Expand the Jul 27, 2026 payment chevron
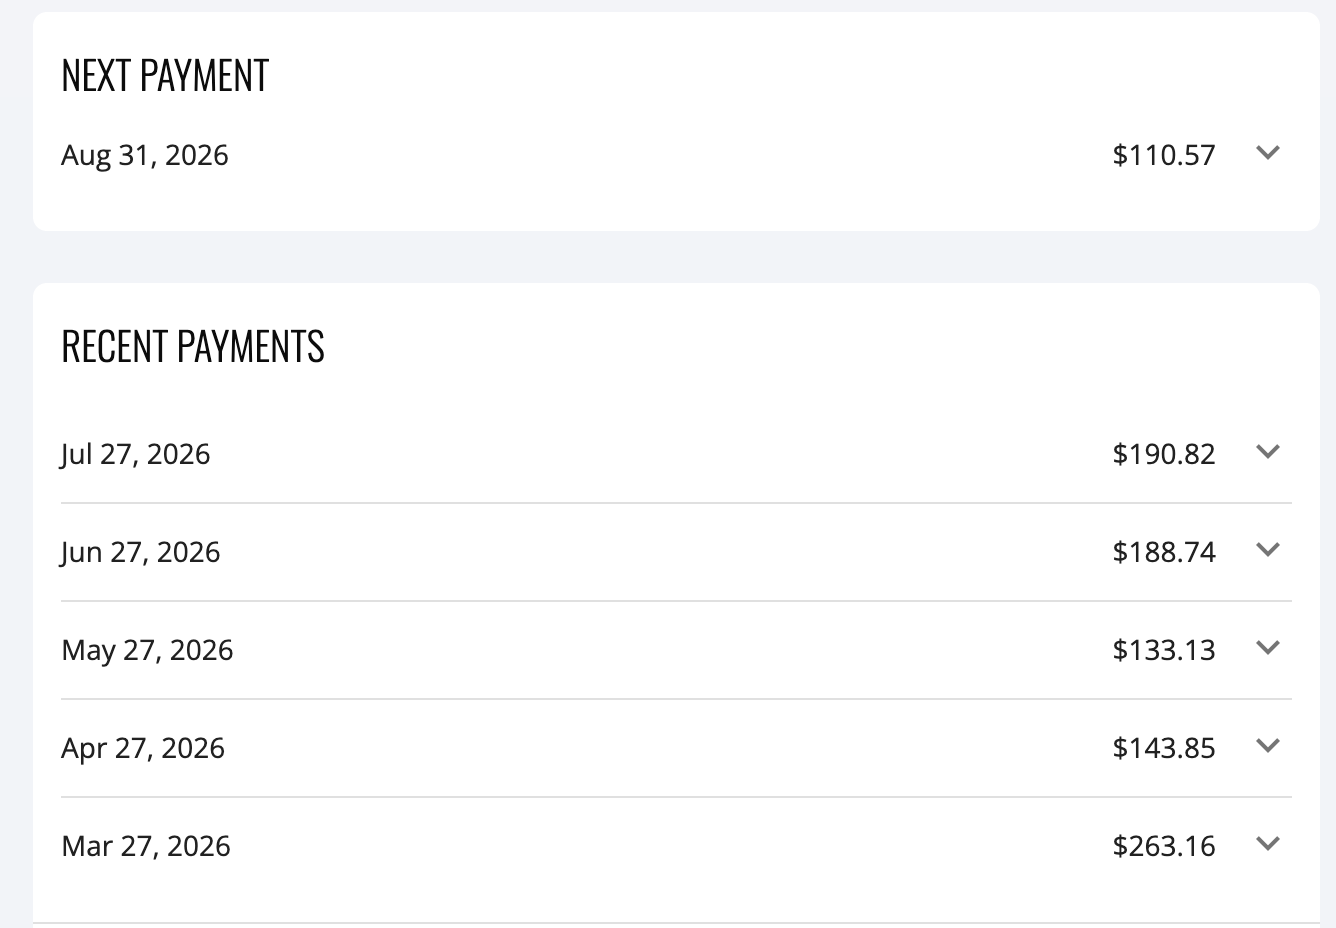The height and width of the screenshot is (928, 1336). click(1267, 452)
